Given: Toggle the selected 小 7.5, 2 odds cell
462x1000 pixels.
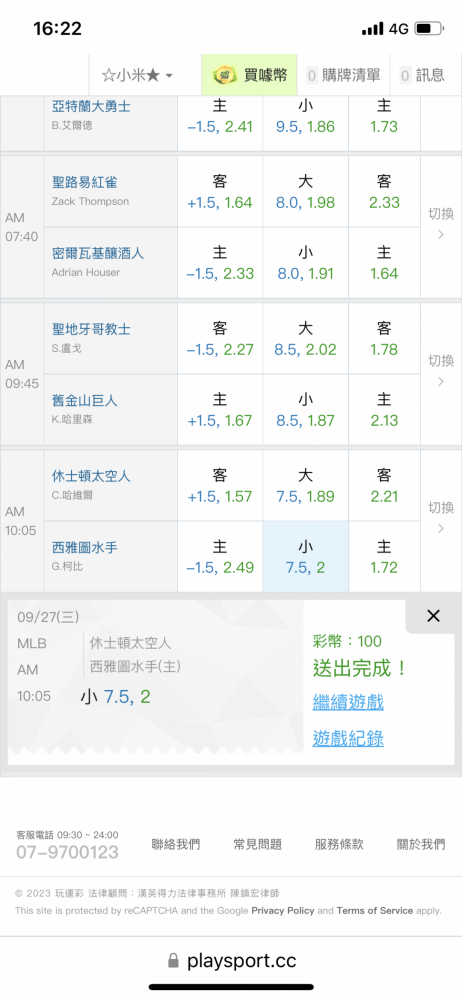Looking at the screenshot, I should 306,557.
